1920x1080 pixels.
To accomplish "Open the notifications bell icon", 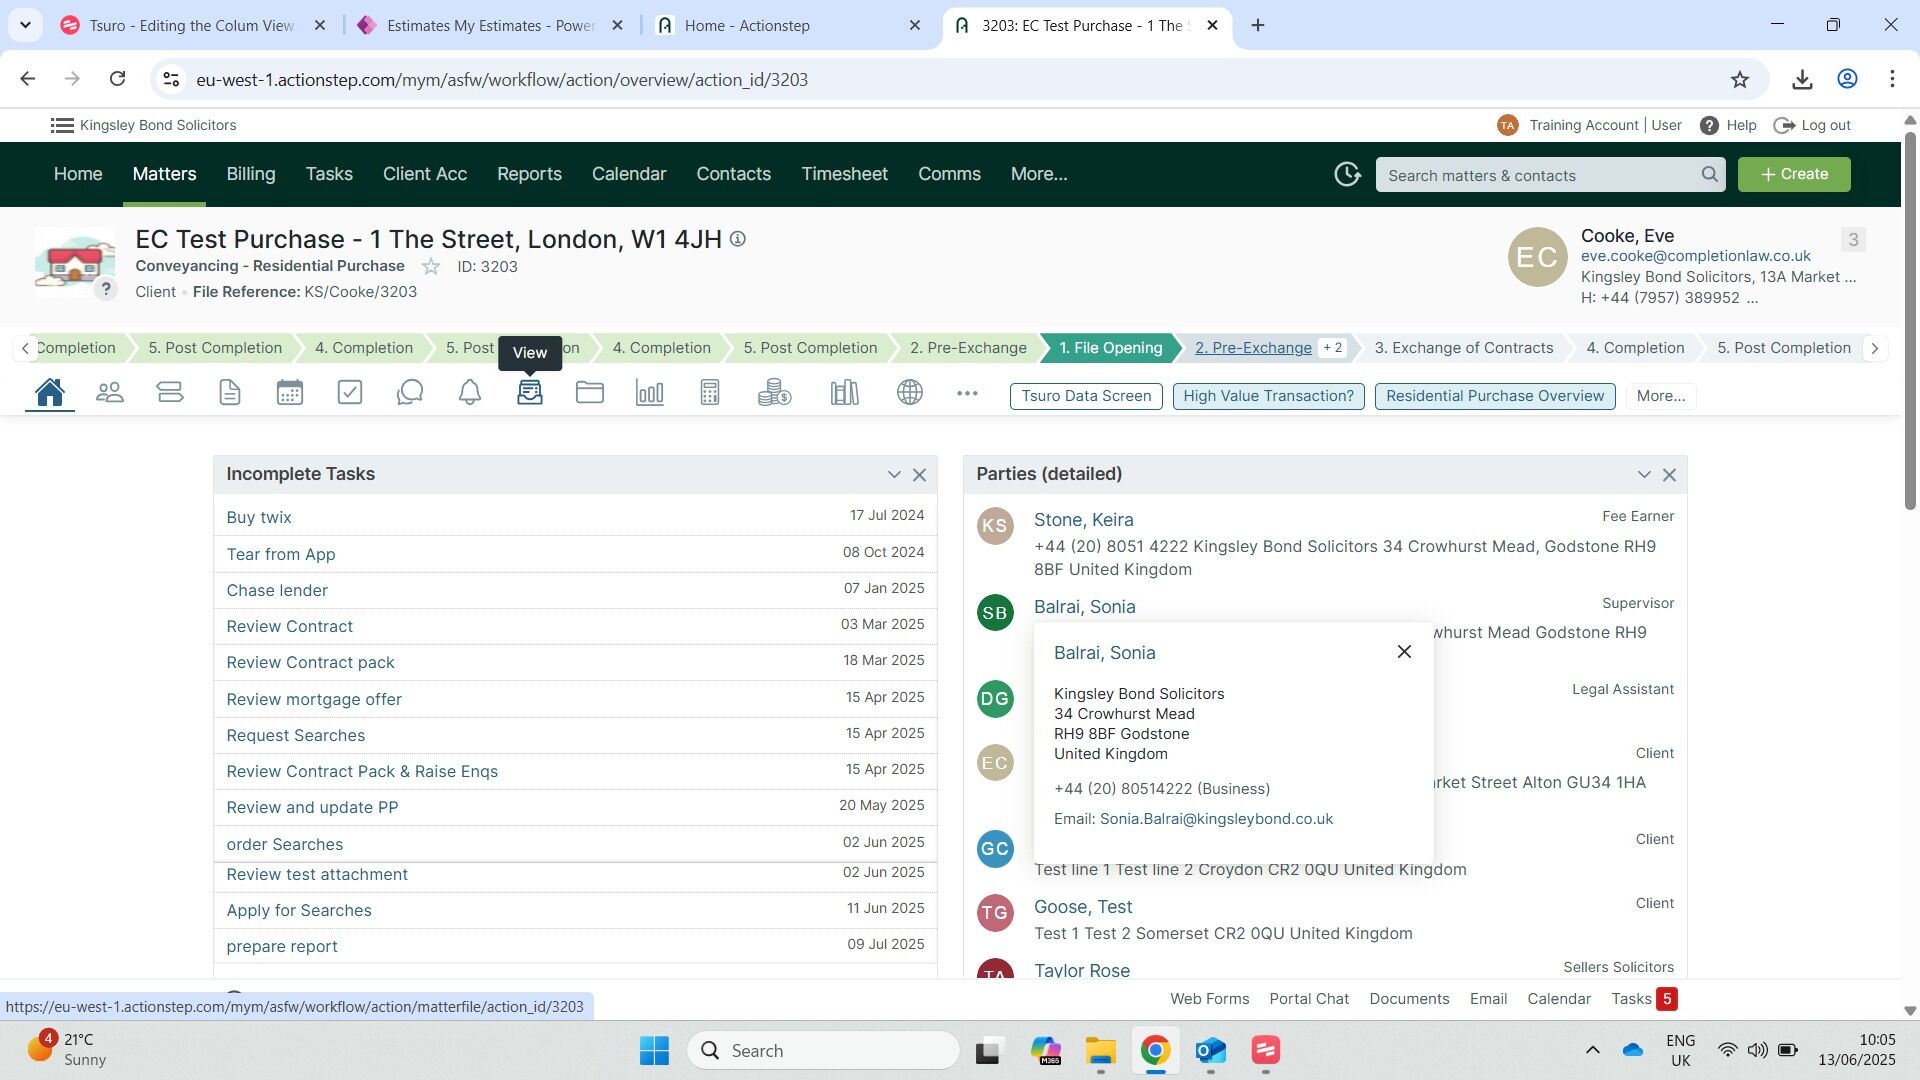I will click(470, 393).
